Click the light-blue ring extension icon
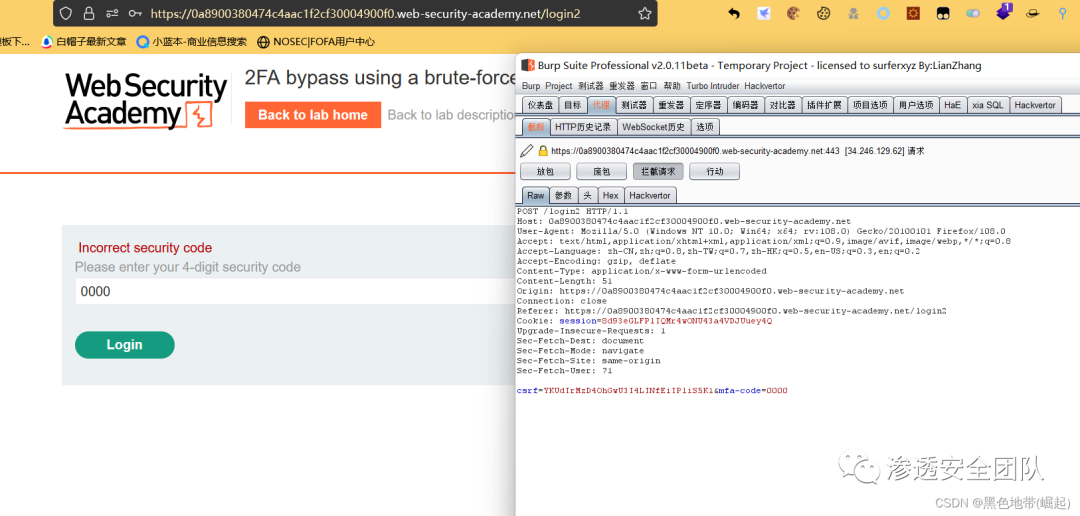 pyautogui.click(x=883, y=13)
